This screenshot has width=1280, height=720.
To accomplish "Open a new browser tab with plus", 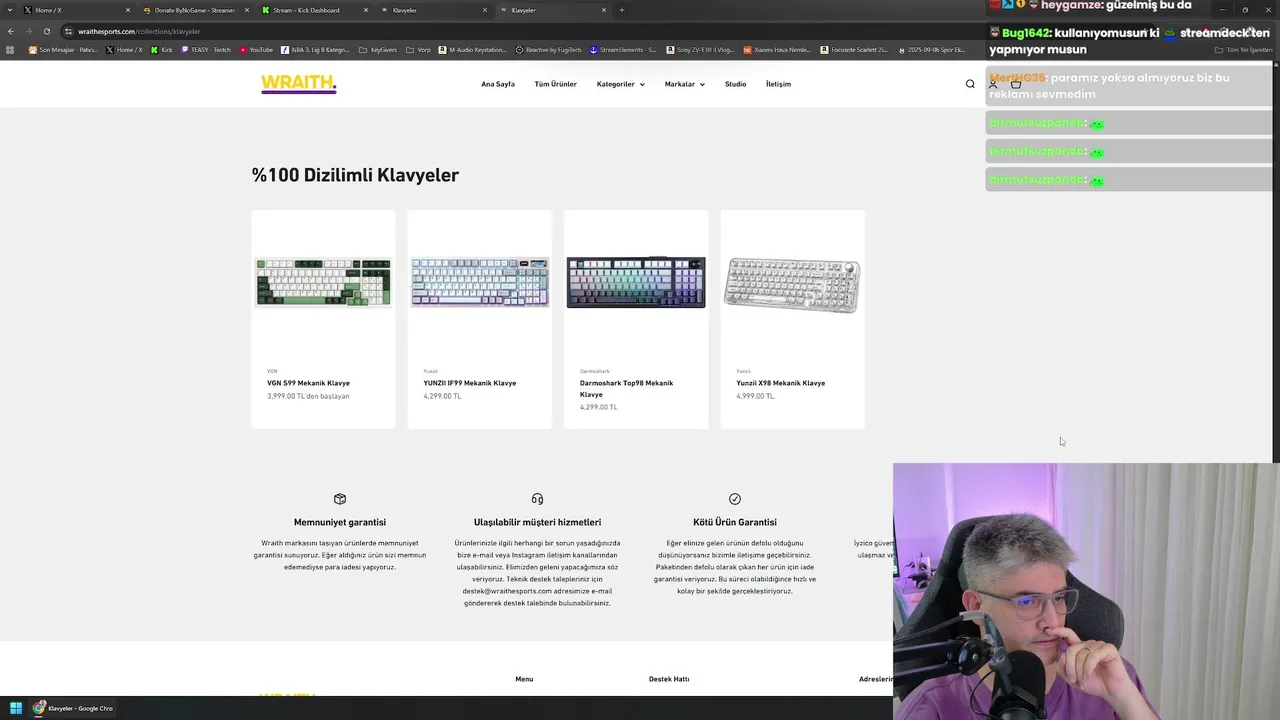I will click(621, 10).
